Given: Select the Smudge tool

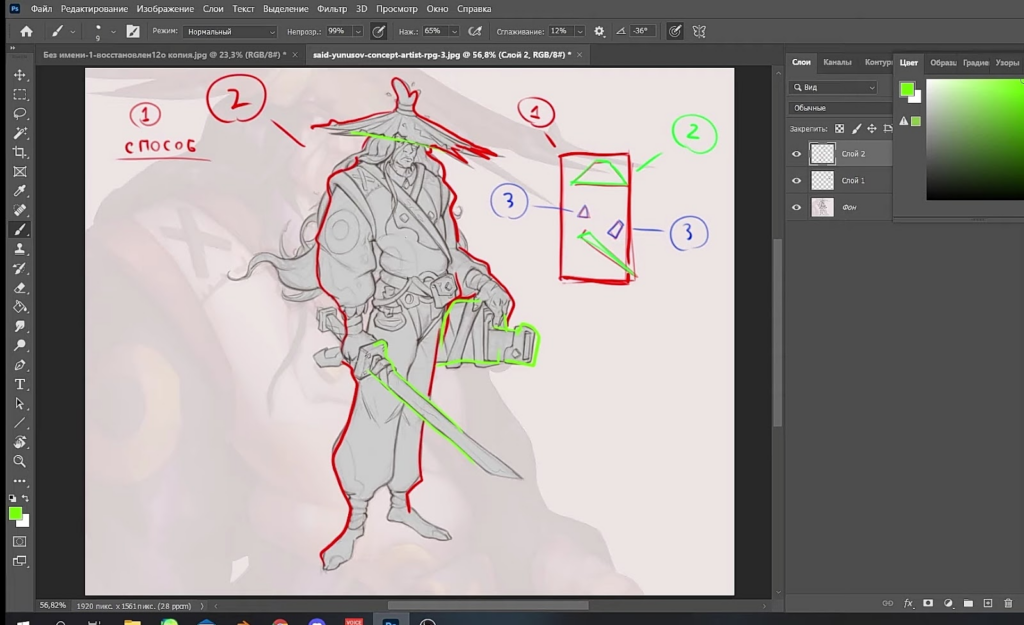Looking at the screenshot, I should tap(20, 326).
